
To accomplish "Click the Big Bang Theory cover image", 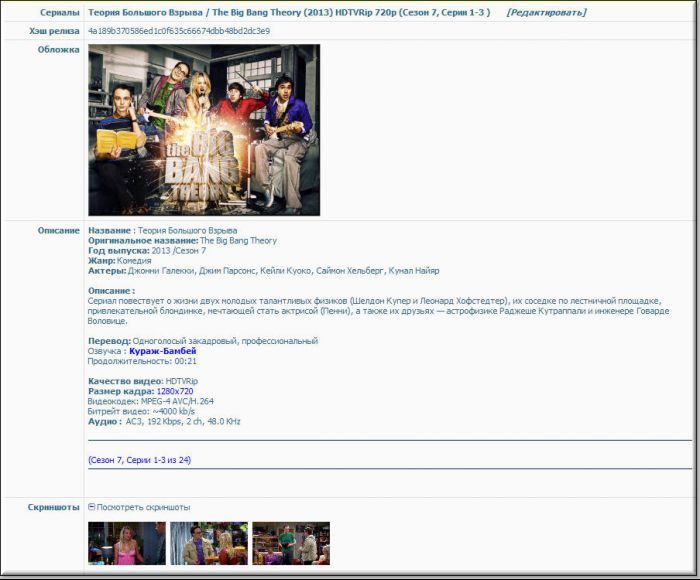I will point(204,130).
